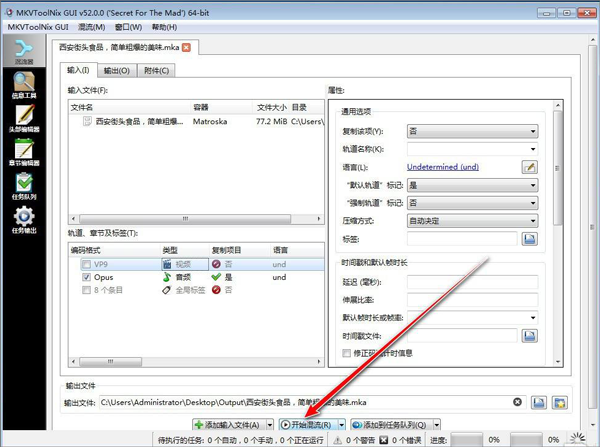Open the Job queue in sidebar

[x=24, y=186]
